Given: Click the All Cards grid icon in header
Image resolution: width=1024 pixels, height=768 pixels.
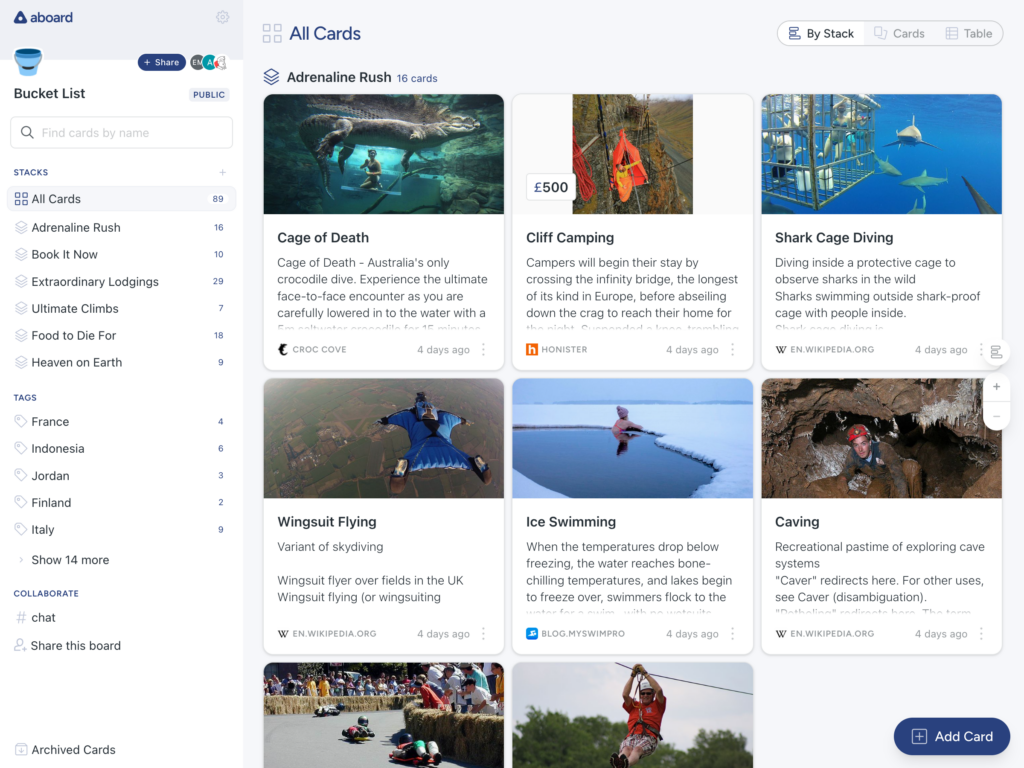Looking at the screenshot, I should click(x=272, y=33).
